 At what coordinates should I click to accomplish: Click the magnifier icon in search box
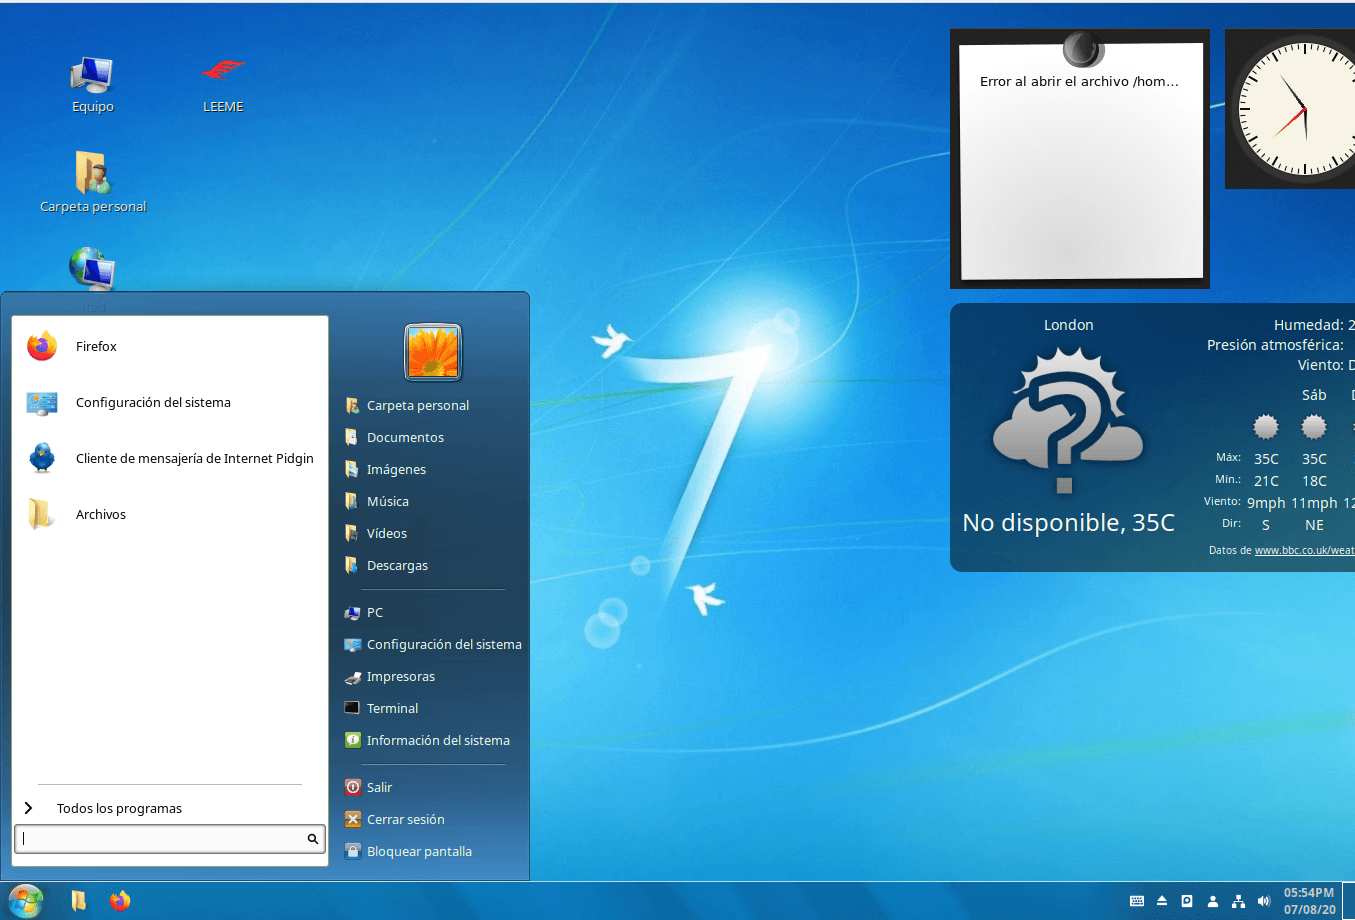313,839
